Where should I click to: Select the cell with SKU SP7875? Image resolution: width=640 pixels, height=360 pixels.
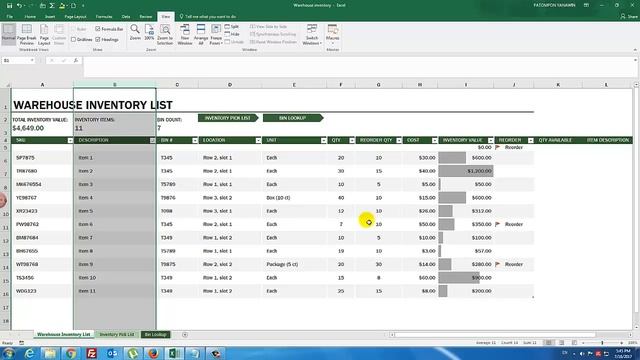coord(42,158)
